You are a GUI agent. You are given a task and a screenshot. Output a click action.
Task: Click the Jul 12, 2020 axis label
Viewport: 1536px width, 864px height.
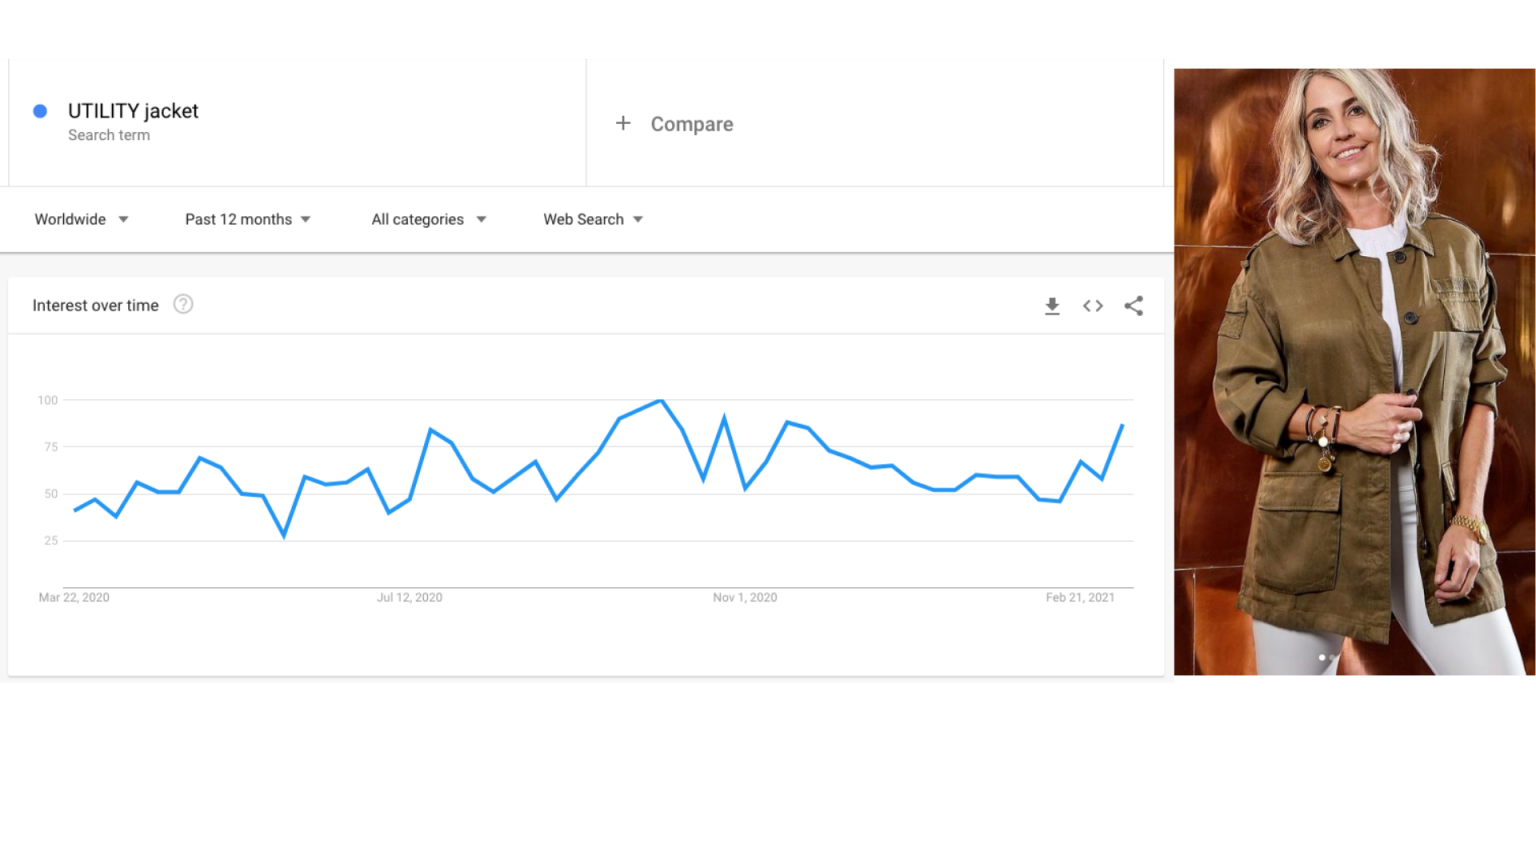click(409, 597)
